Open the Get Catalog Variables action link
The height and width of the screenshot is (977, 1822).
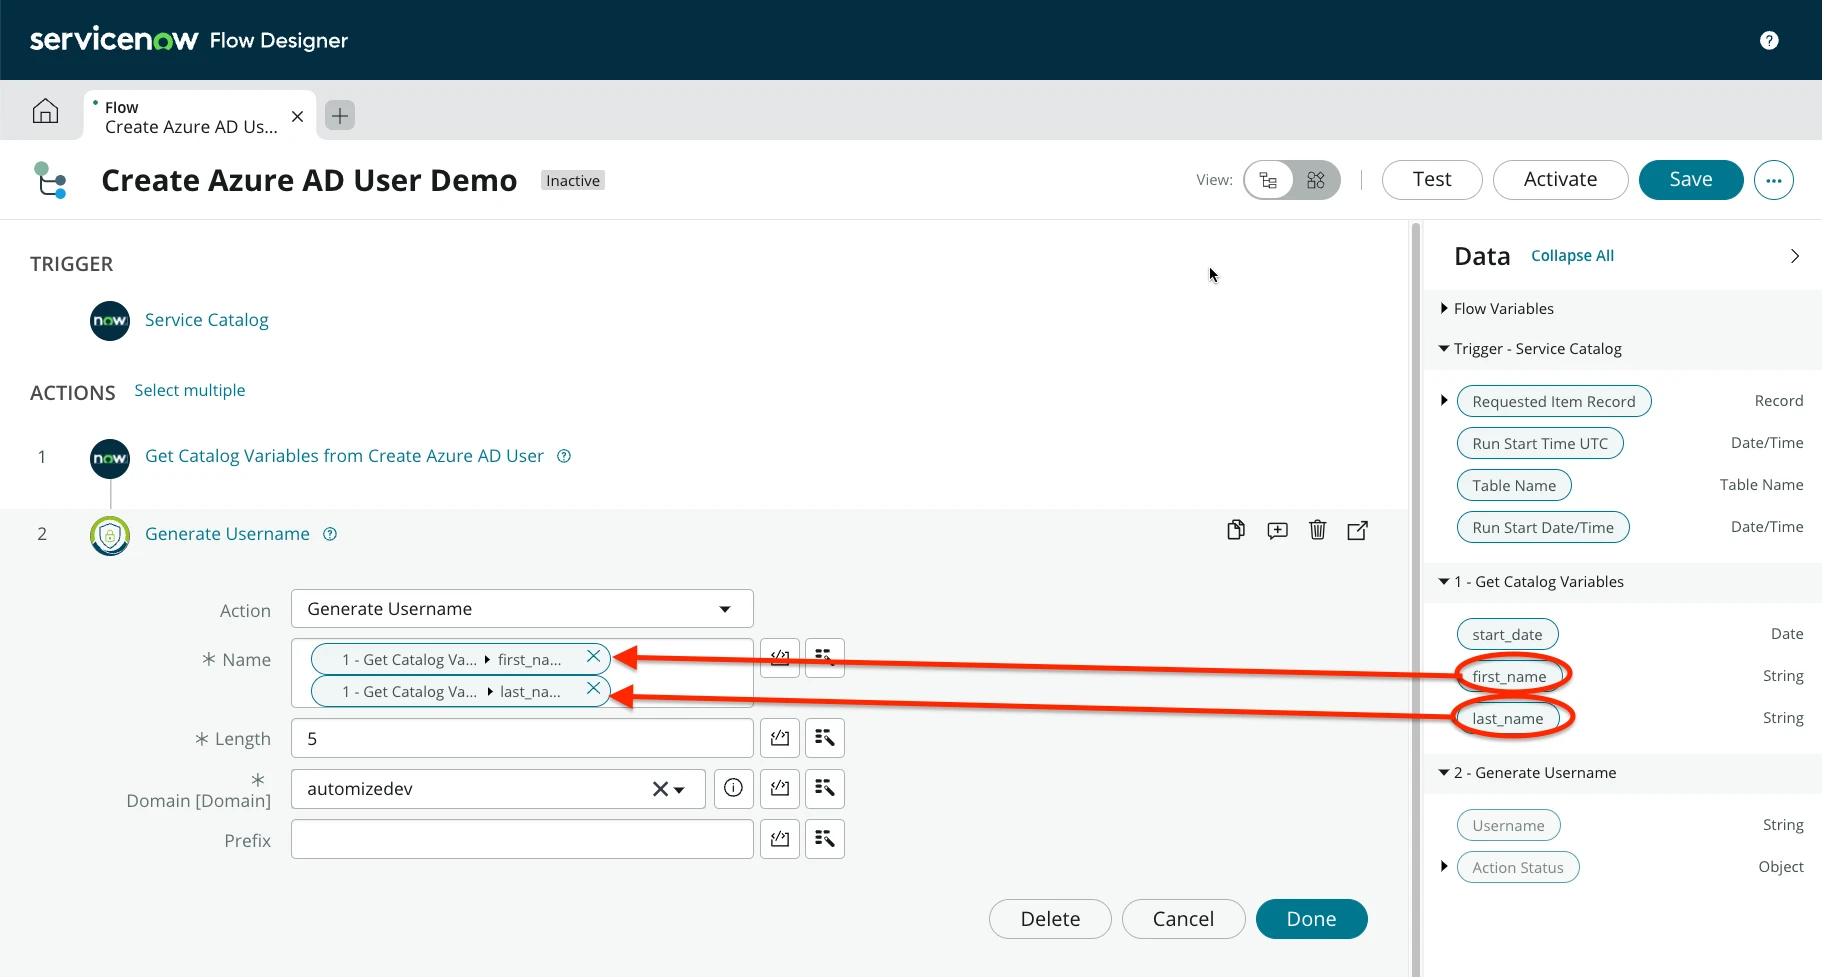tap(344, 455)
